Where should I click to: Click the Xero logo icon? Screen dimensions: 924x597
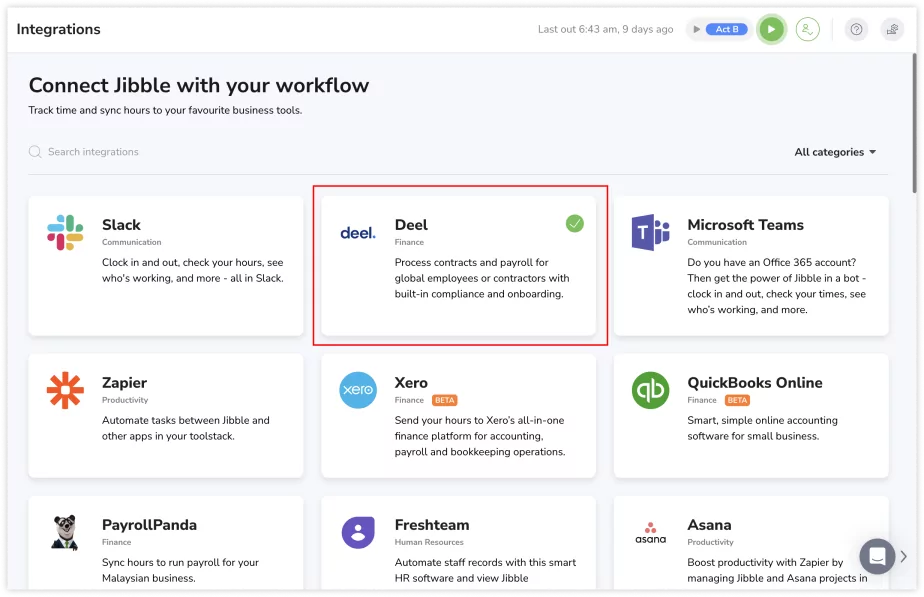pos(358,390)
